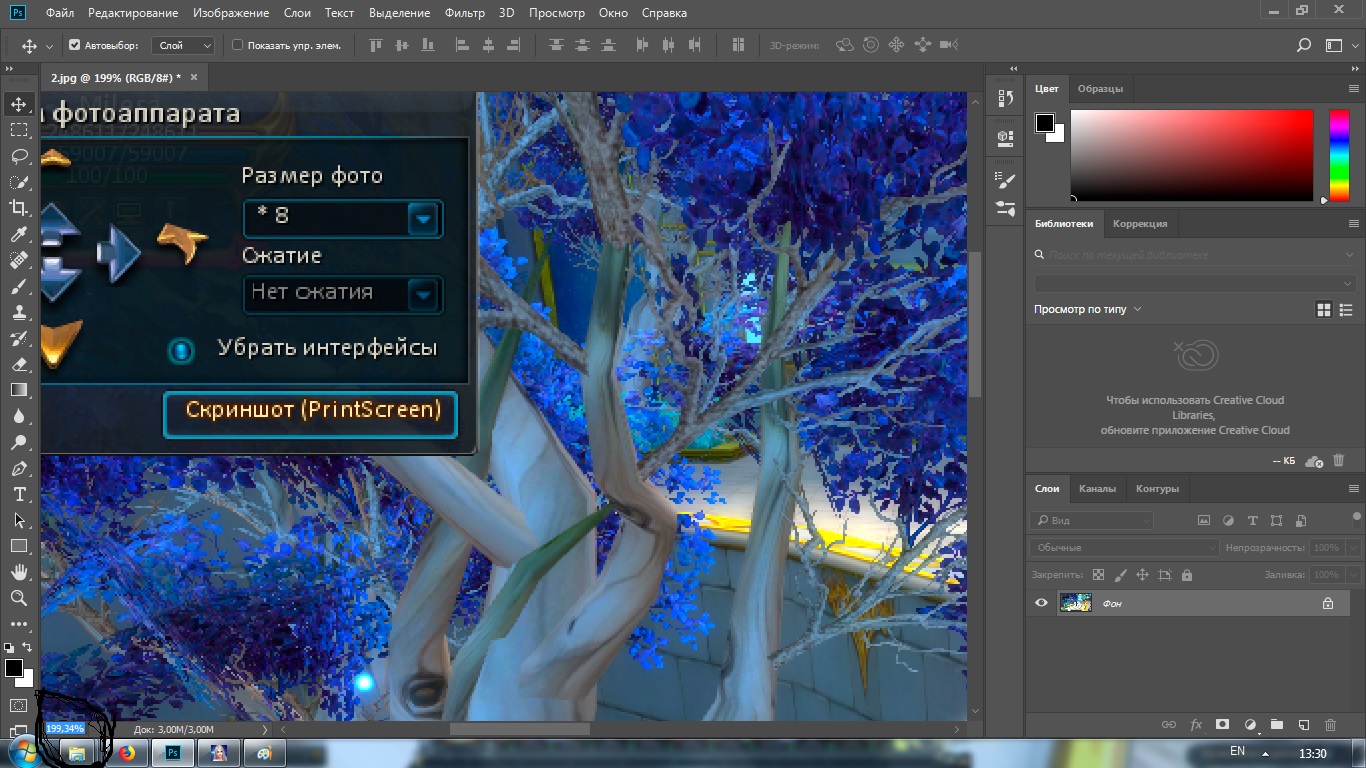Click the Eraser tool
The height and width of the screenshot is (768, 1366).
19,364
